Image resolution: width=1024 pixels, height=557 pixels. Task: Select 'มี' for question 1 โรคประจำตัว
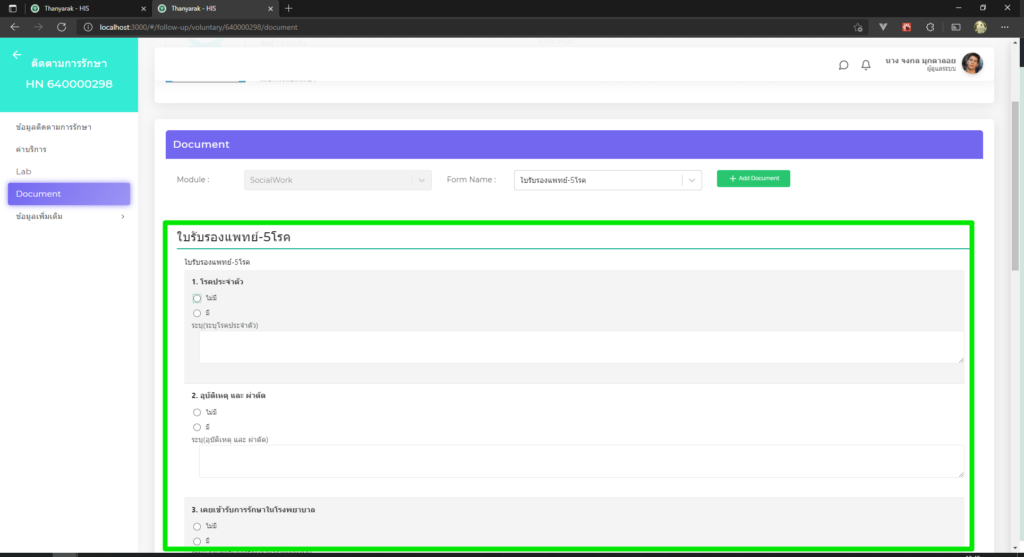197,313
